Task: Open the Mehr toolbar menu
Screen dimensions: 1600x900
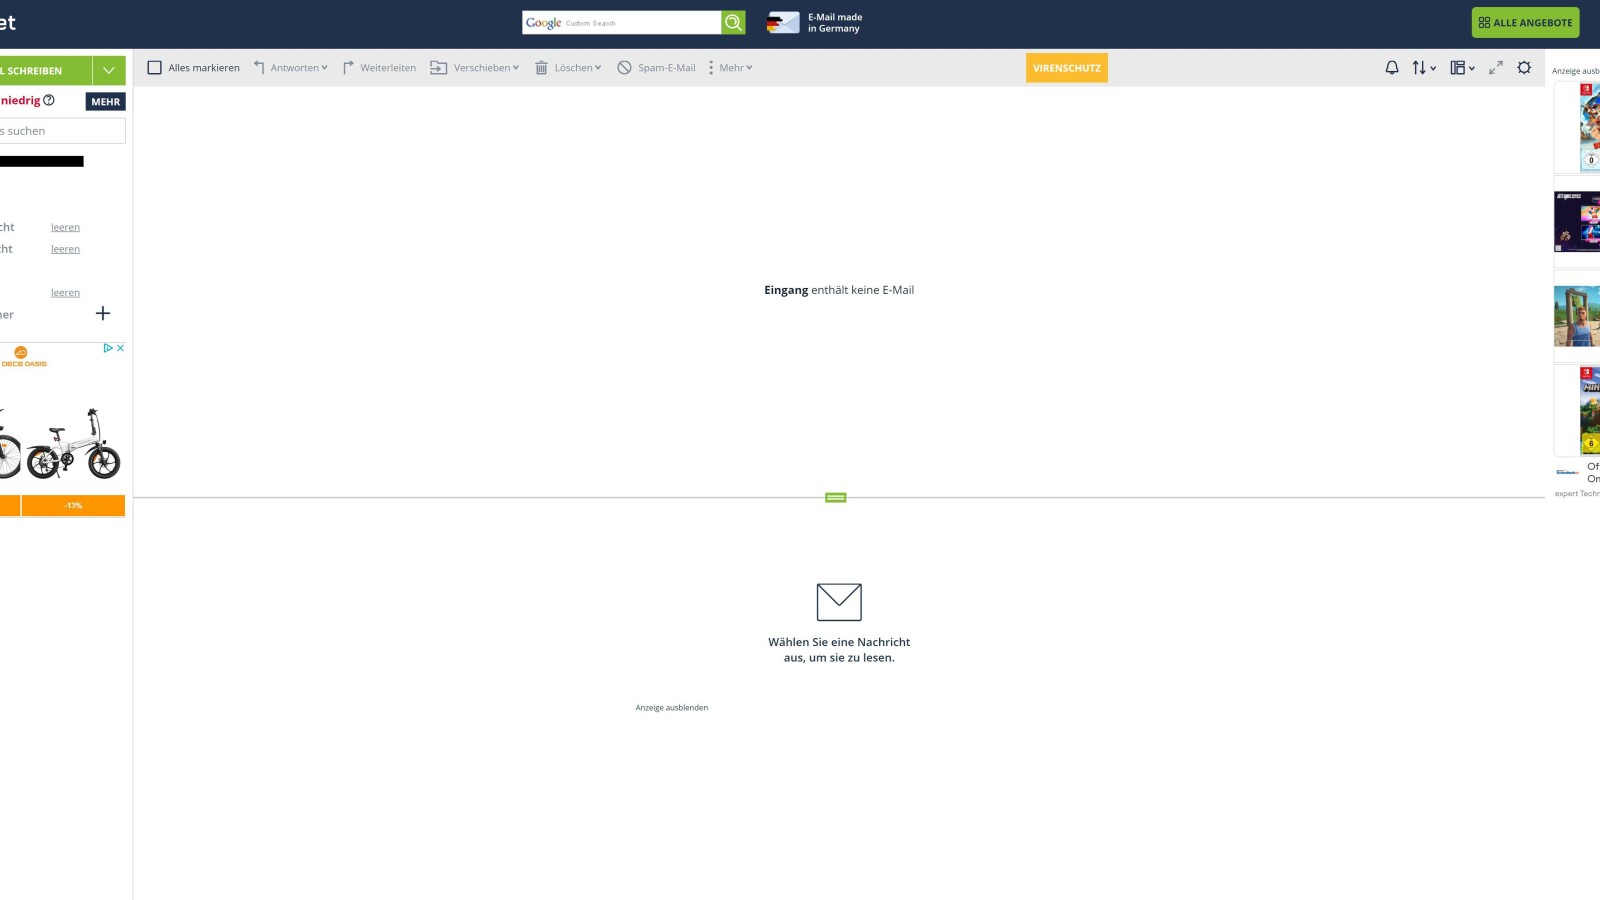Action: pos(730,68)
